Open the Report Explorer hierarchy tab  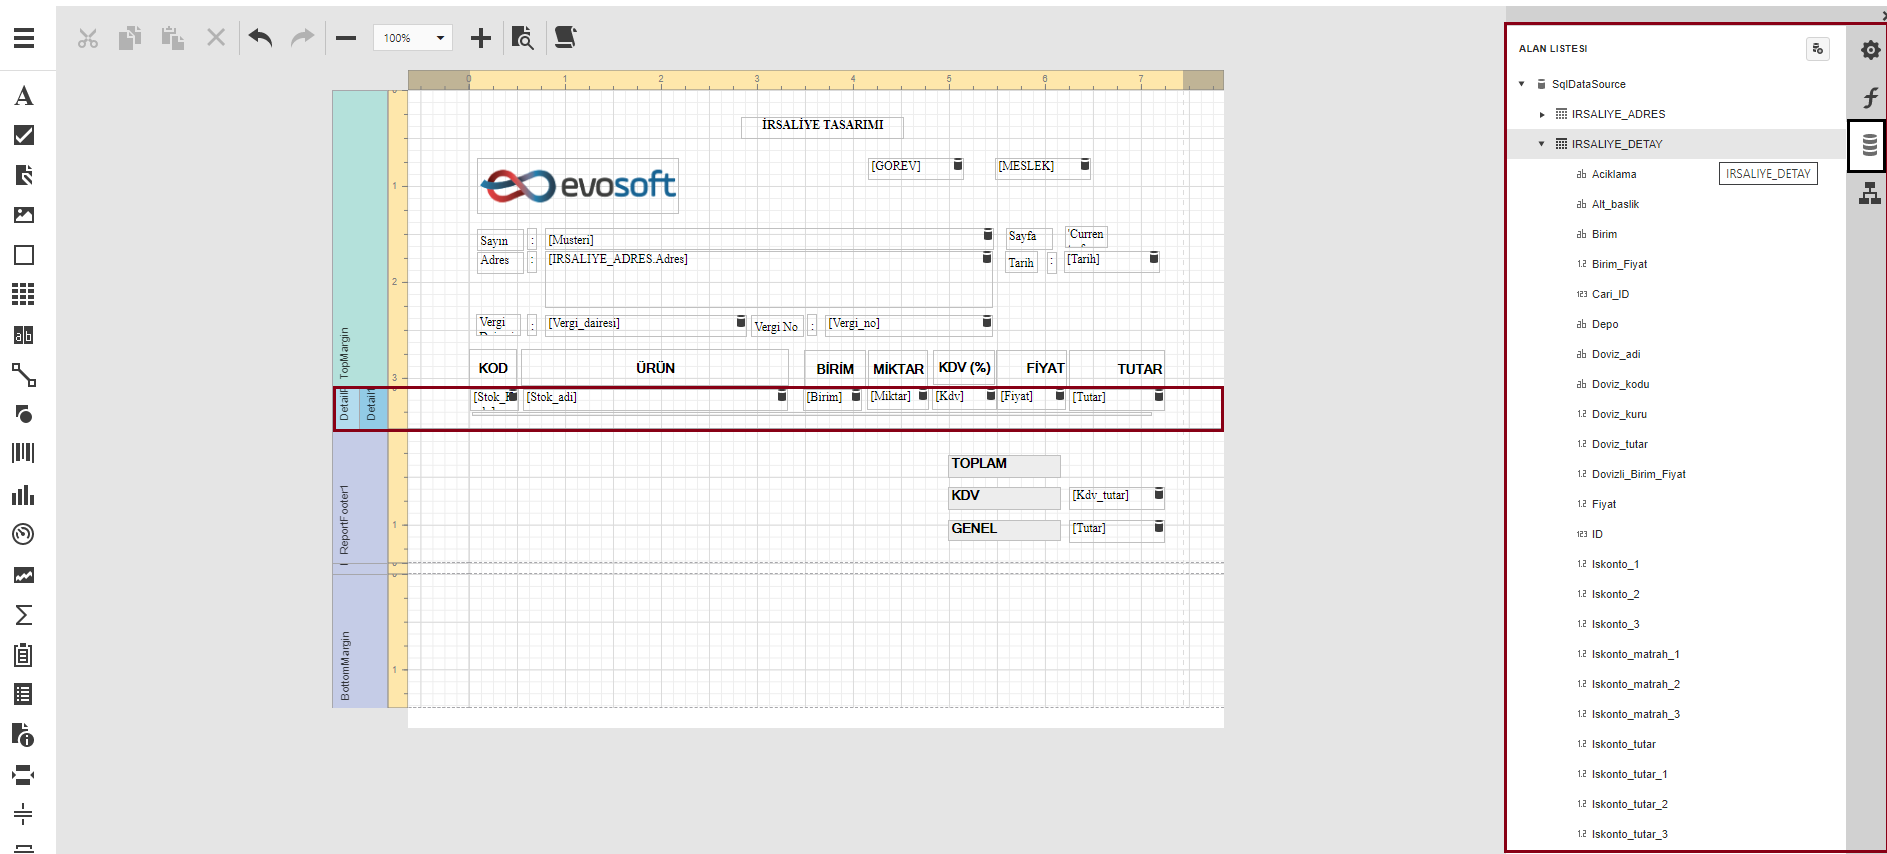click(x=1870, y=194)
